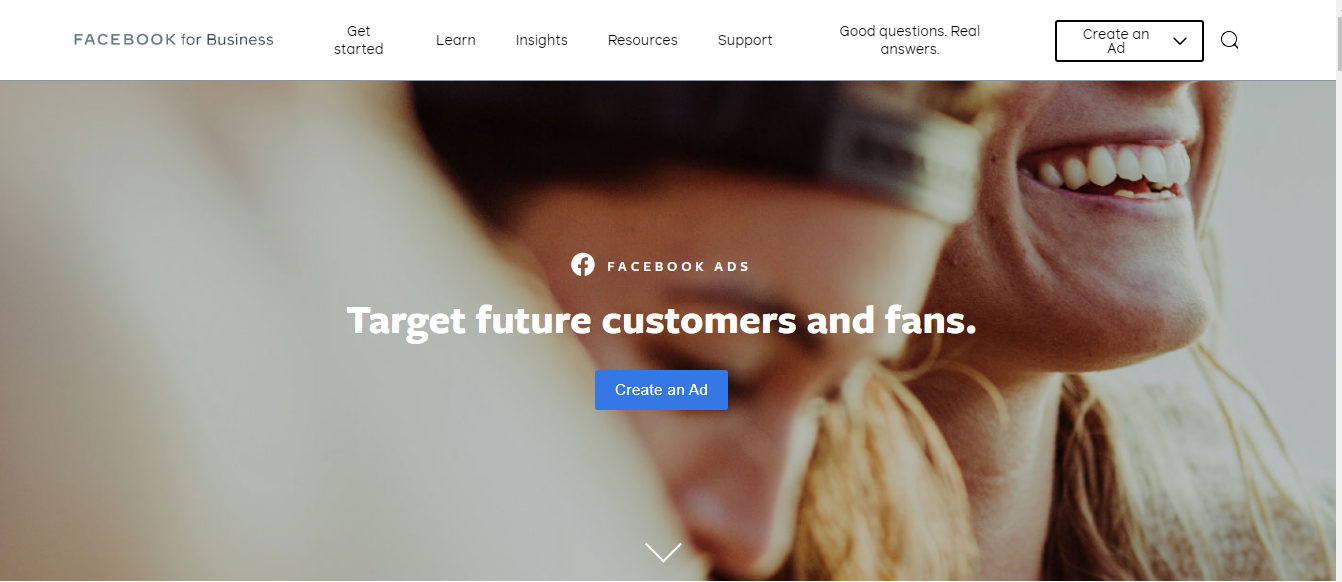Image resolution: width=1342 pixels, height=582 pixels.
Task: Click the round Facebook logo icon in hero
Action: (x=583, y=265)
